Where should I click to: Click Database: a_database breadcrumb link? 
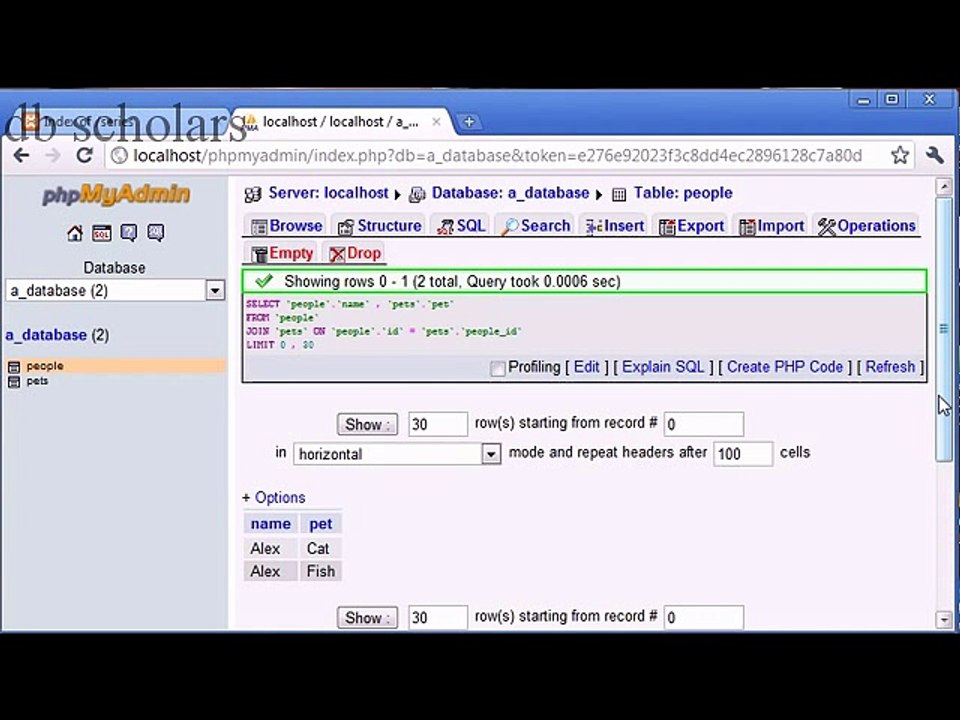pos(510,193)
